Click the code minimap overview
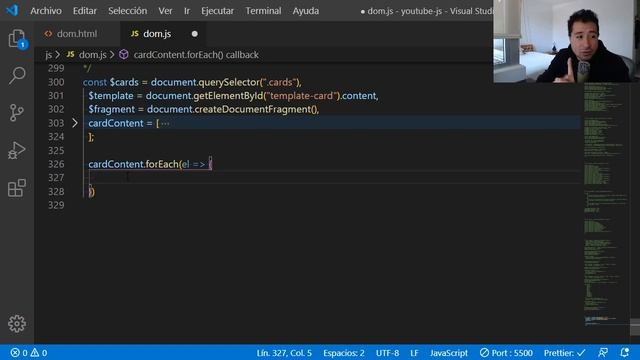The height and width of the screenshot is (360, 640). tap(606, 204)
